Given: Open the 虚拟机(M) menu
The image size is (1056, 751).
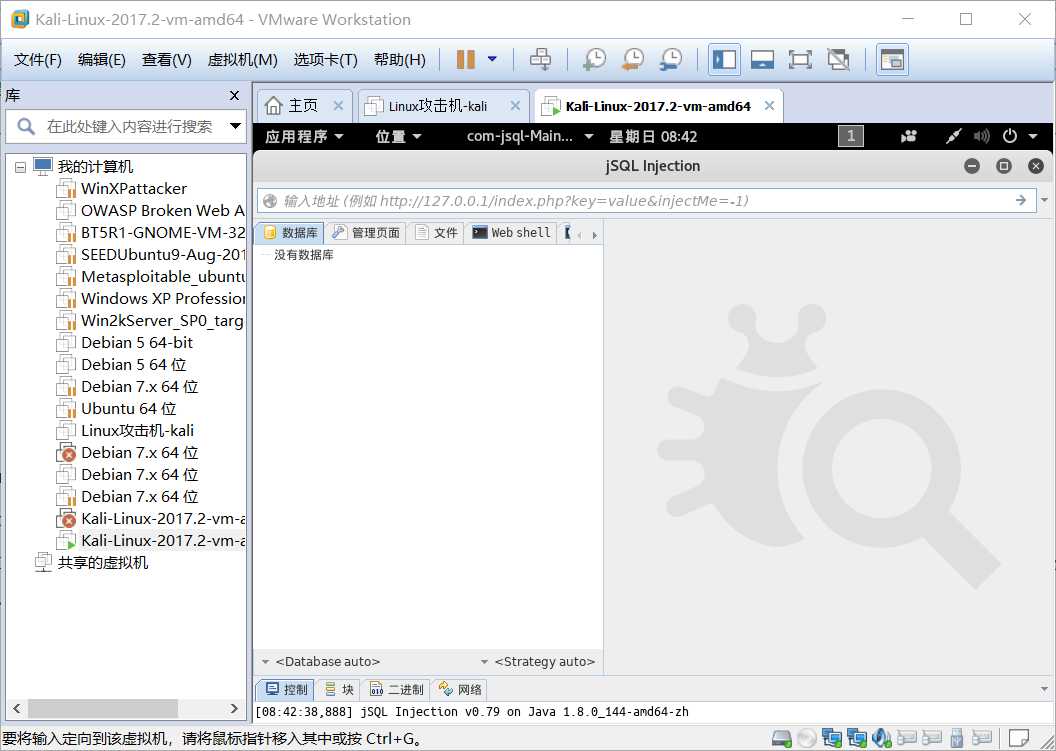Looking at the screenshot, I should pyautogui.click(x=242, y=60).
